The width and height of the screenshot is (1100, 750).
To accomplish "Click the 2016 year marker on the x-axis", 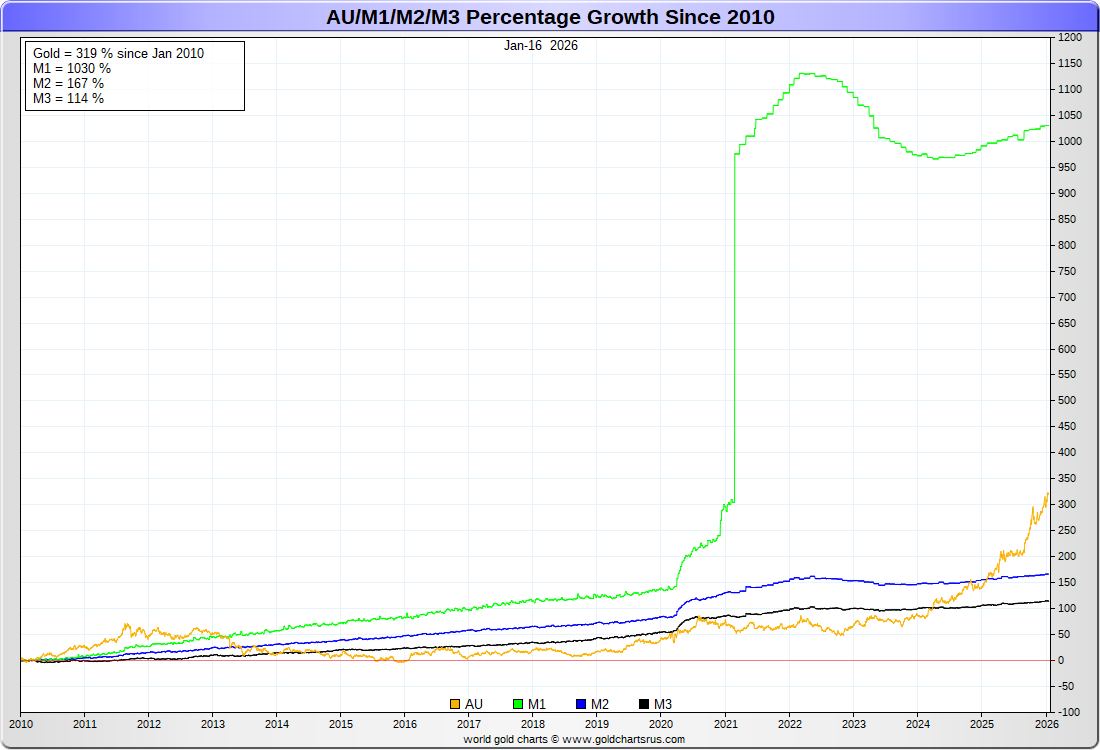I will [405, 724].
